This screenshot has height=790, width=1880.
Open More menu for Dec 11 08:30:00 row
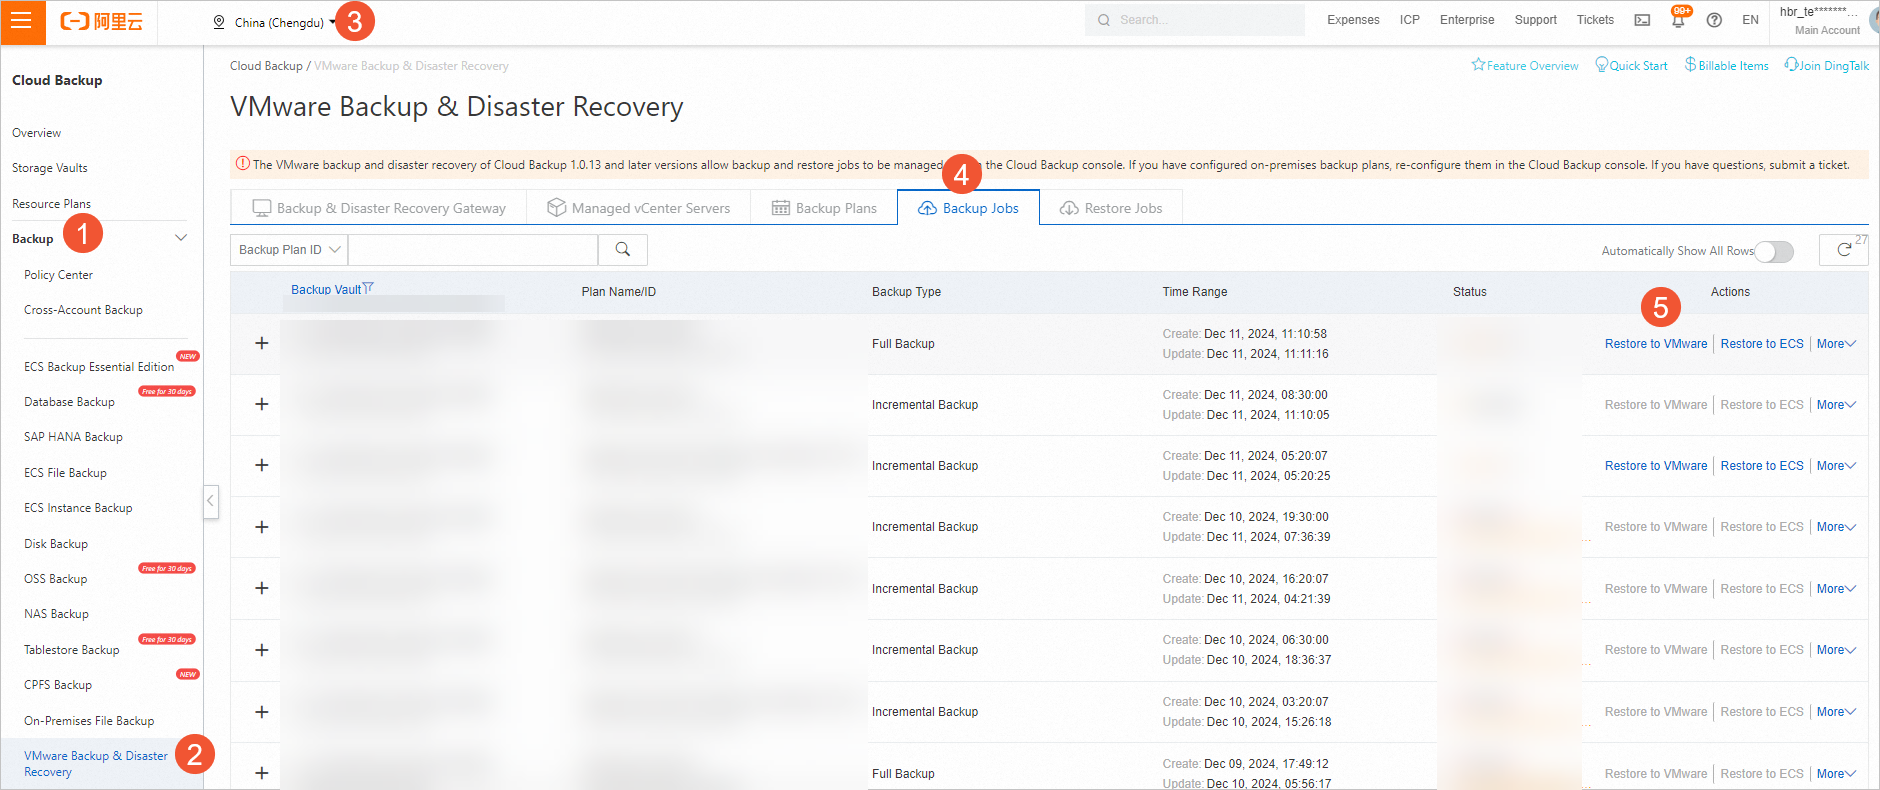pos(1836,405)
